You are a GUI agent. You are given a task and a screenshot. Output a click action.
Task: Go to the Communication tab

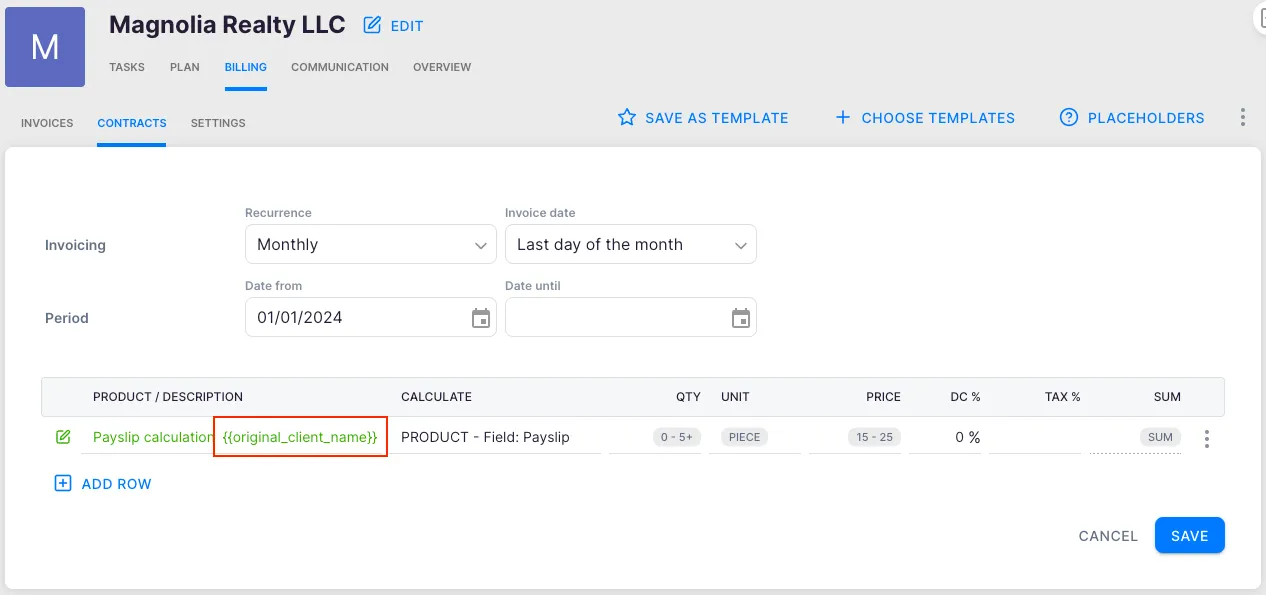coord(340,67)
